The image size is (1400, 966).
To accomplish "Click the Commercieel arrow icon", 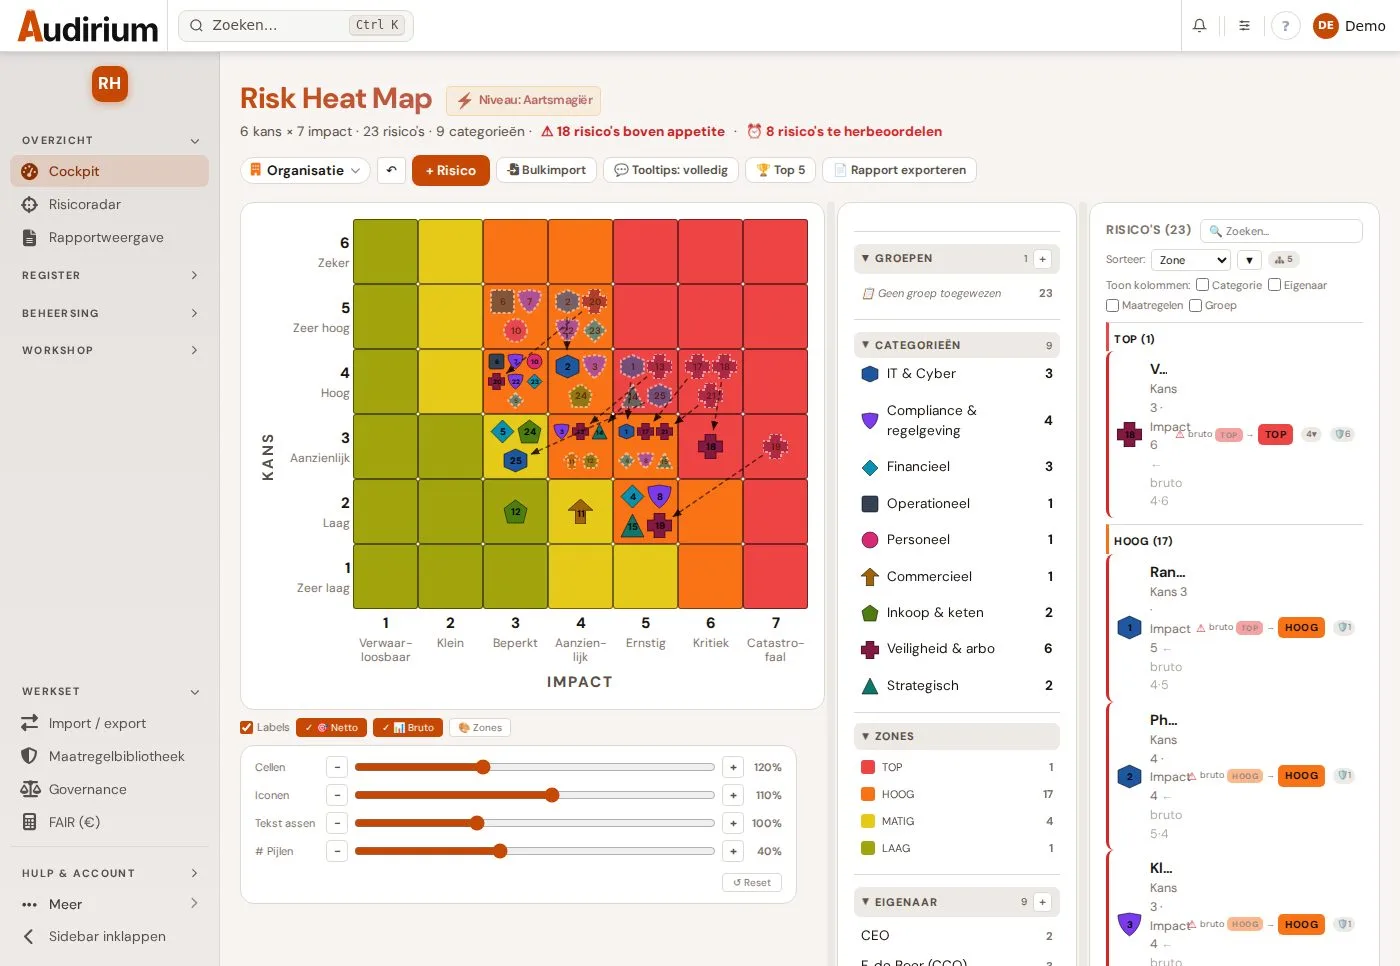I will pos(870,577).
